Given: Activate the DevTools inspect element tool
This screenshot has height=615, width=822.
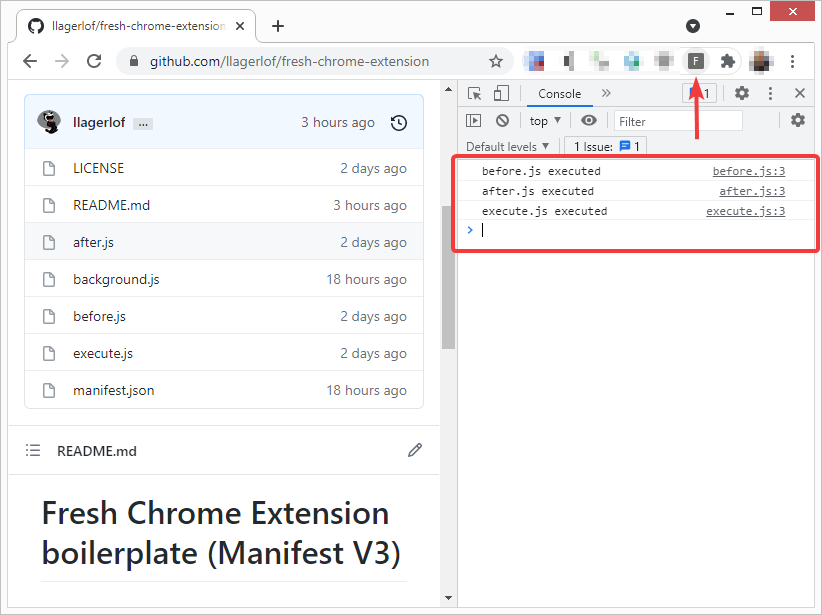Looking at the screenshot, I should click(x=474, y=93).
